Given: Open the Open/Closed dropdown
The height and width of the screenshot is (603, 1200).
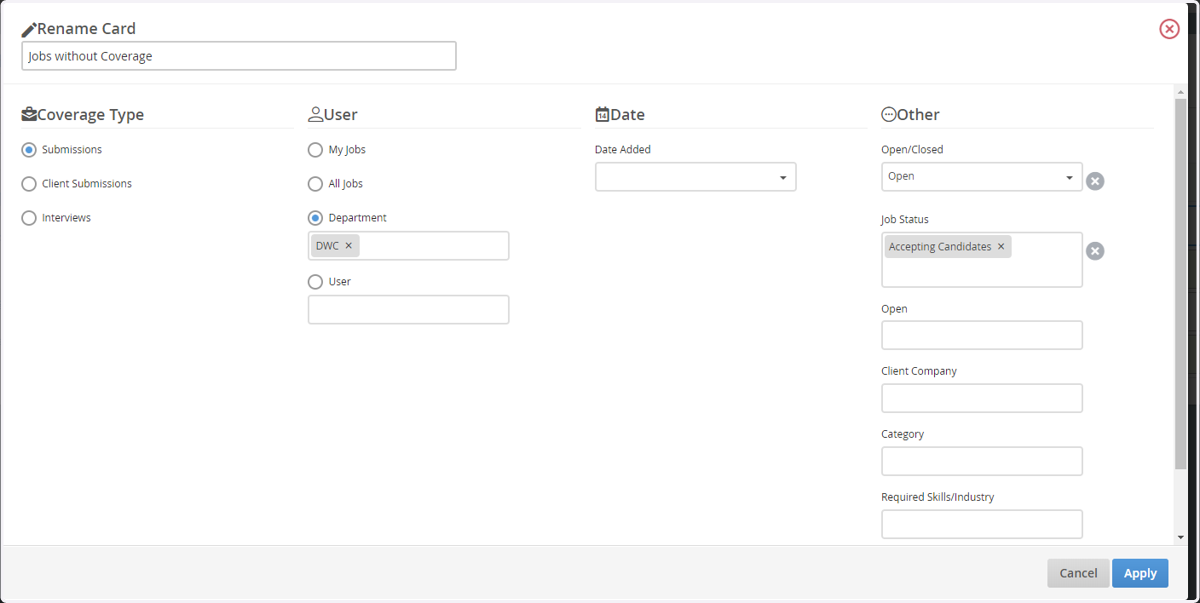Looking at the screenshot, I should (x=982, y=177).
